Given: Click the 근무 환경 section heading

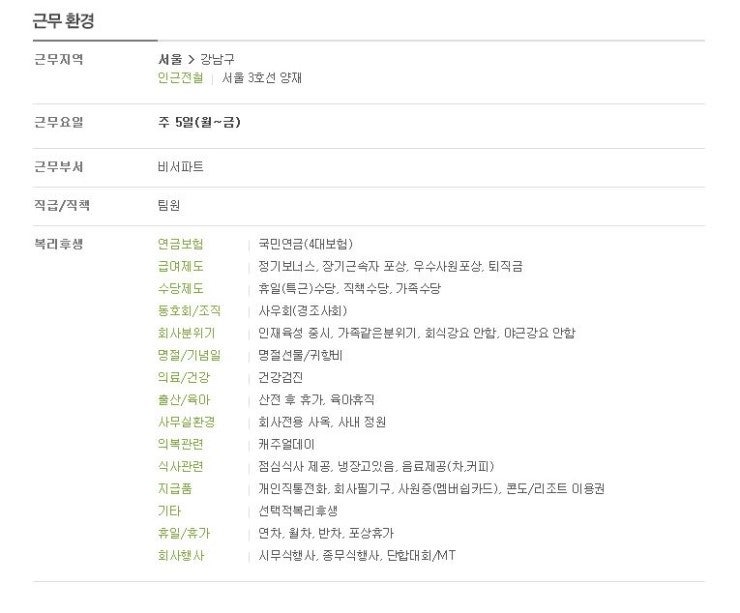Looking at the screenshot, I should 63,21.
